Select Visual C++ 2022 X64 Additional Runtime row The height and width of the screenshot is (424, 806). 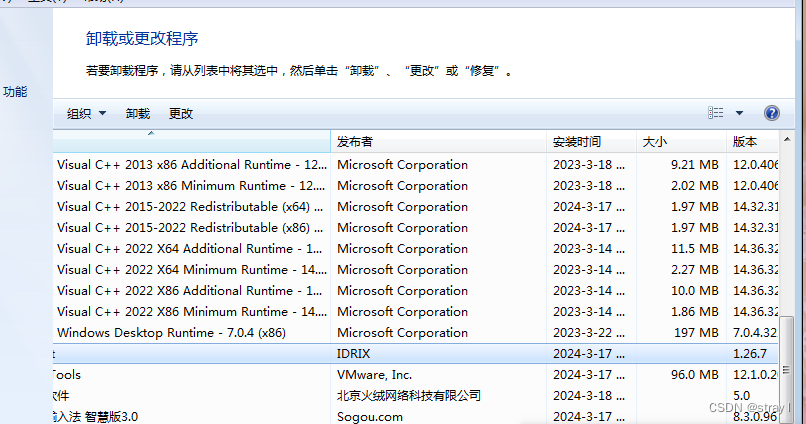[x=416, y=249]
